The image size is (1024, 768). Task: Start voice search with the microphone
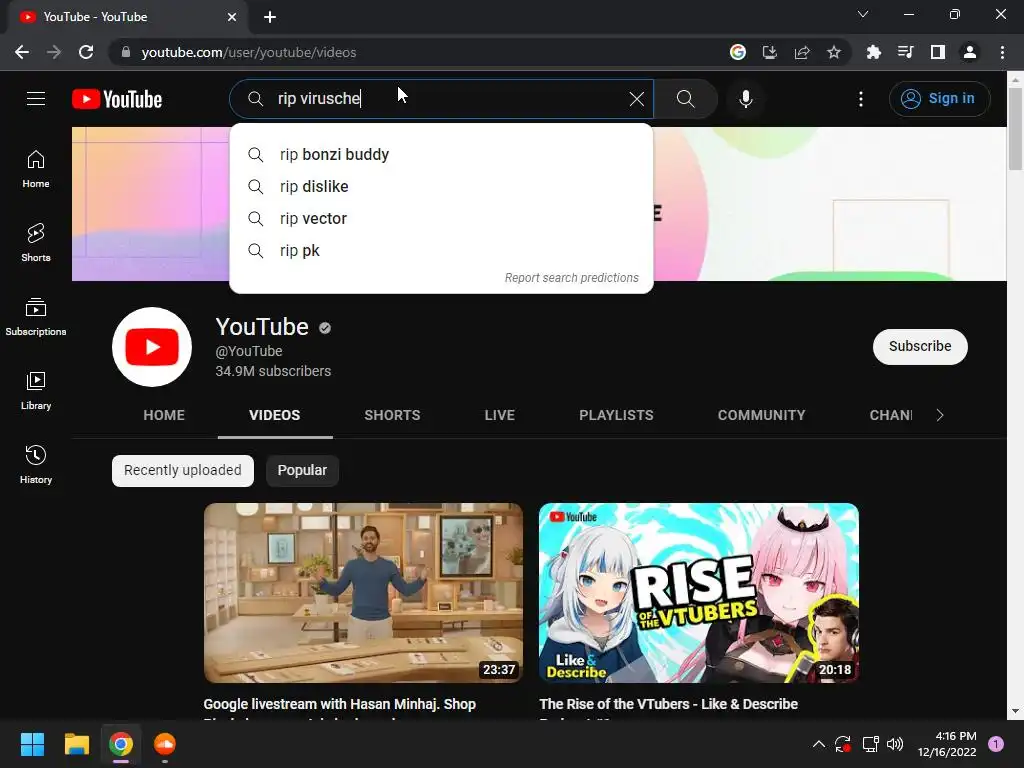click(745, 99)
